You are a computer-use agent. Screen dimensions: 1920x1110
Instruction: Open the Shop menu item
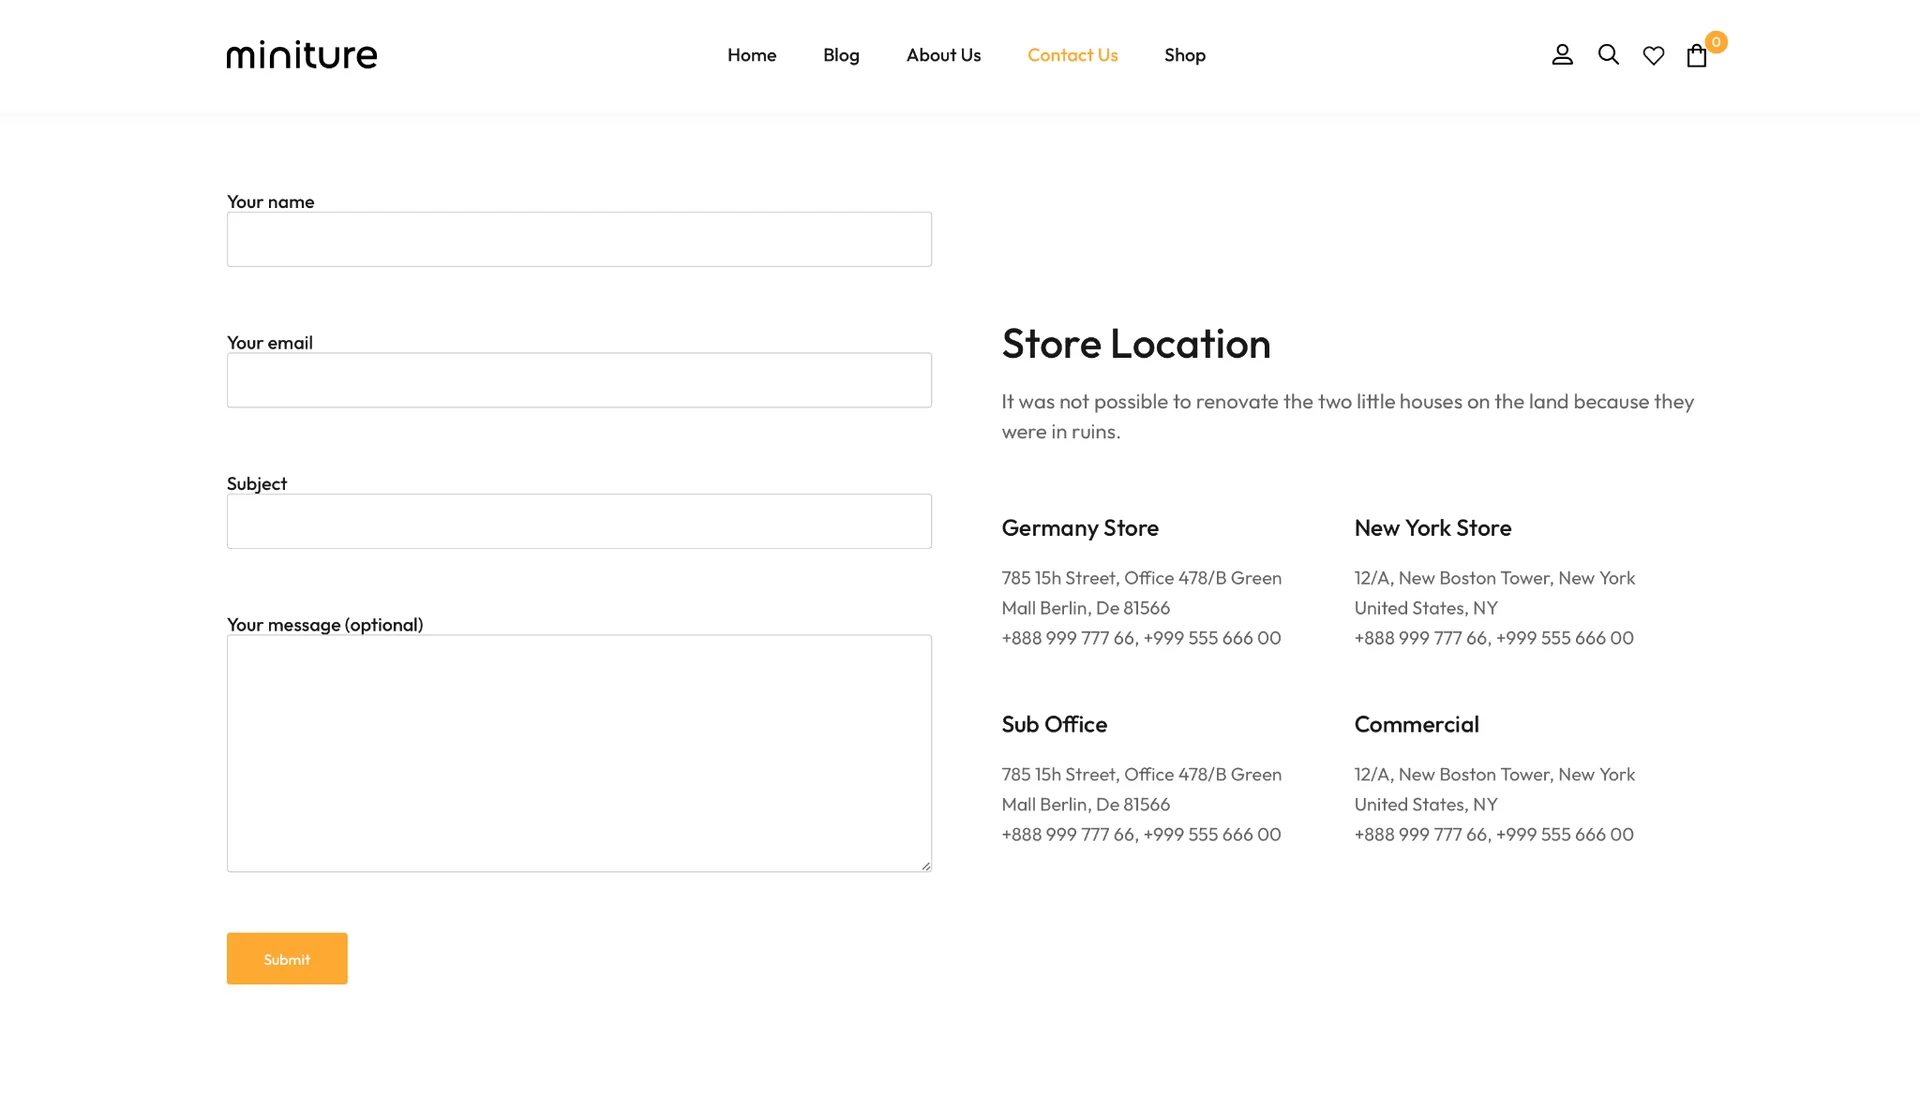[1184, 55]
